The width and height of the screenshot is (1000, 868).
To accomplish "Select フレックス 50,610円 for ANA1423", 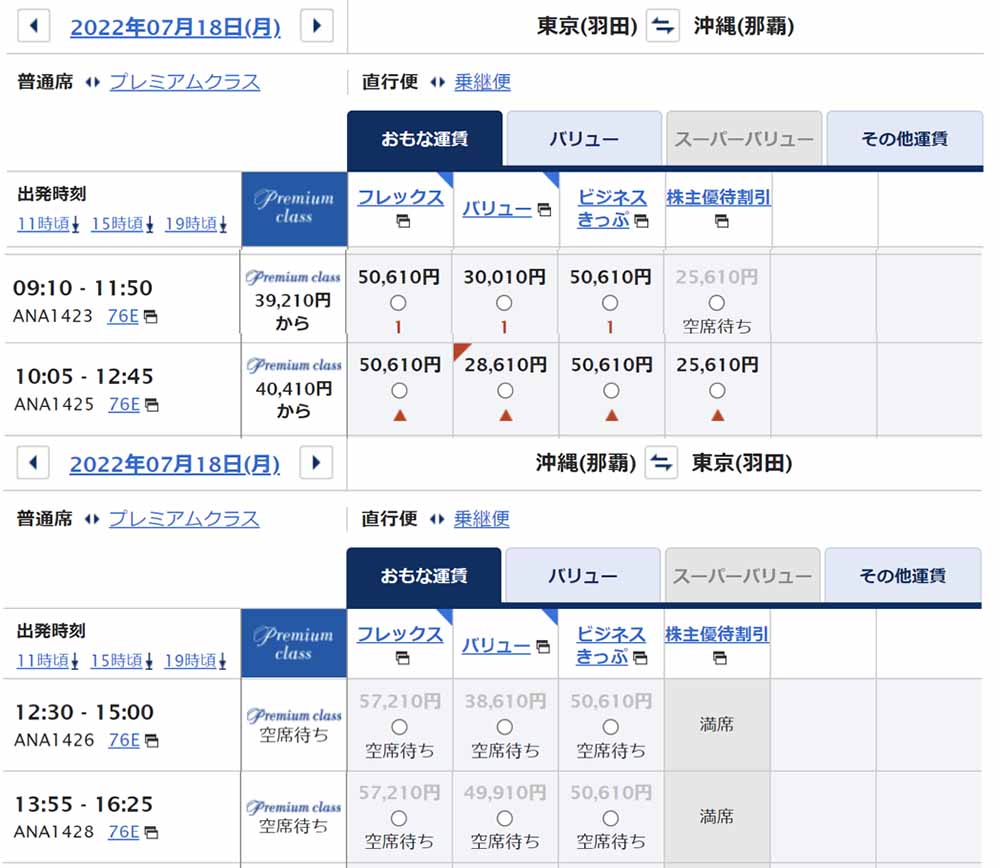I will tap(399, 303).
